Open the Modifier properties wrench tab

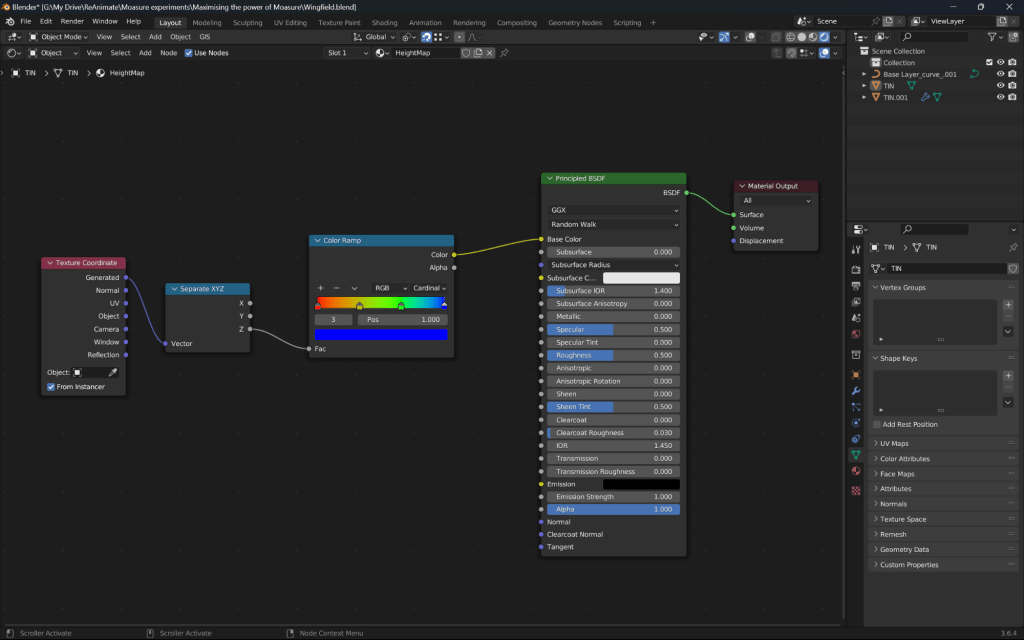(855, 391)
